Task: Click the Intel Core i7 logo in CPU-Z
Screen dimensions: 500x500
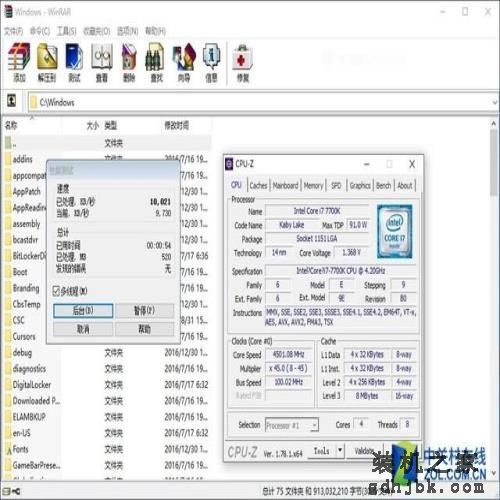Action: [394, 231]
